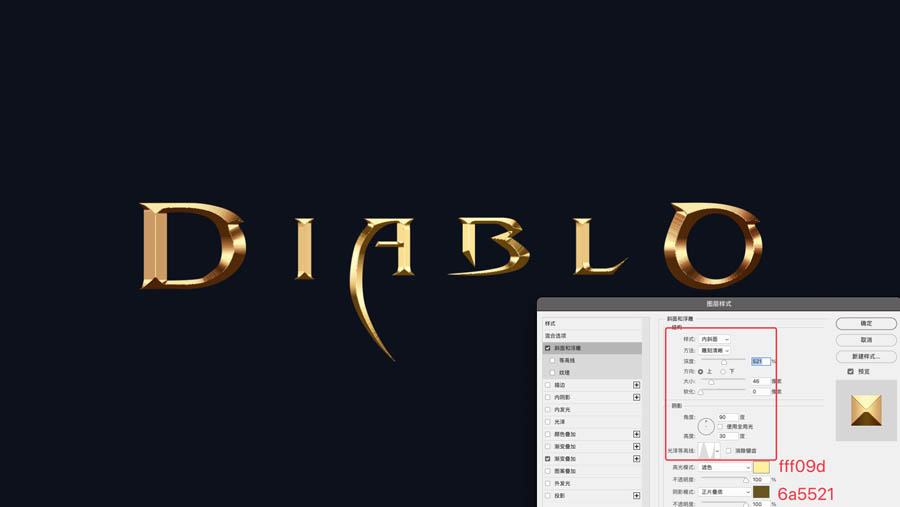Click the 确定 button
The width and height of the screenshot is (900, 507).
(x=866, y=324)
